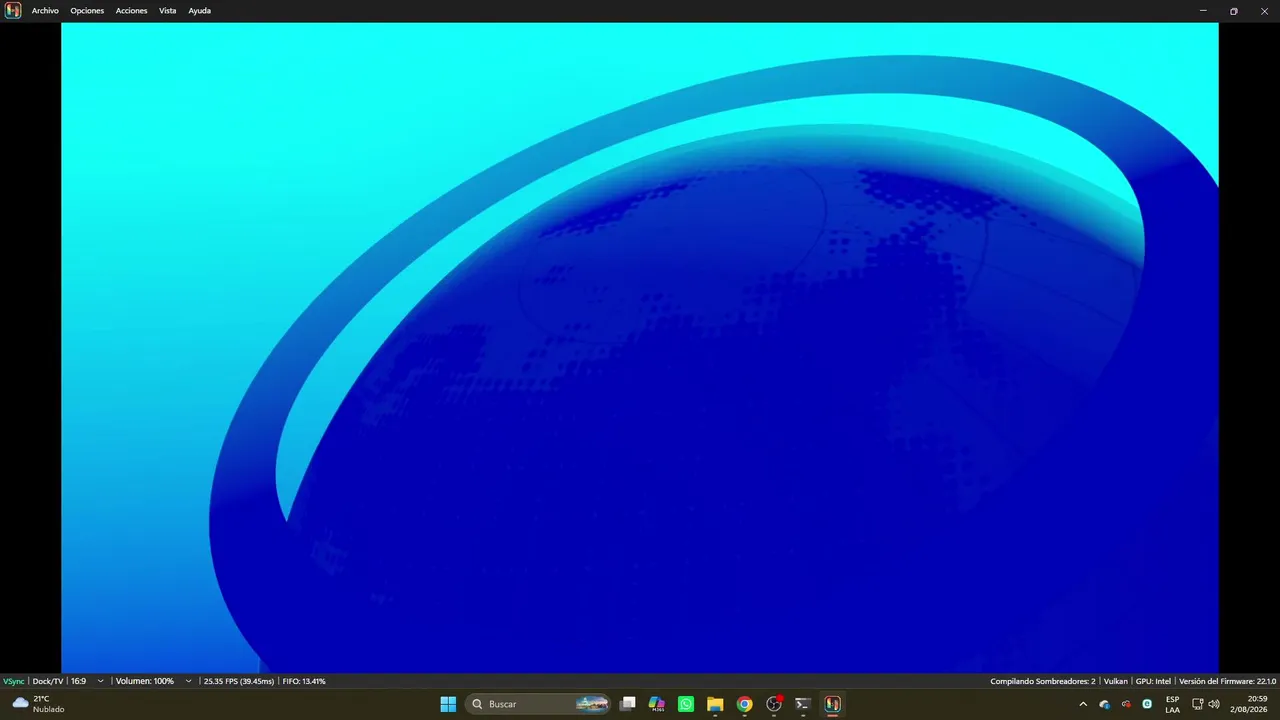
Task: Open the clock showing 20:59
Action: point(1249,704)
